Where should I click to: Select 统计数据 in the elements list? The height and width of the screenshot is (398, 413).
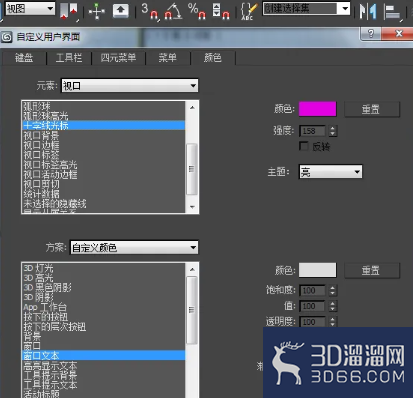pos(104,194)
